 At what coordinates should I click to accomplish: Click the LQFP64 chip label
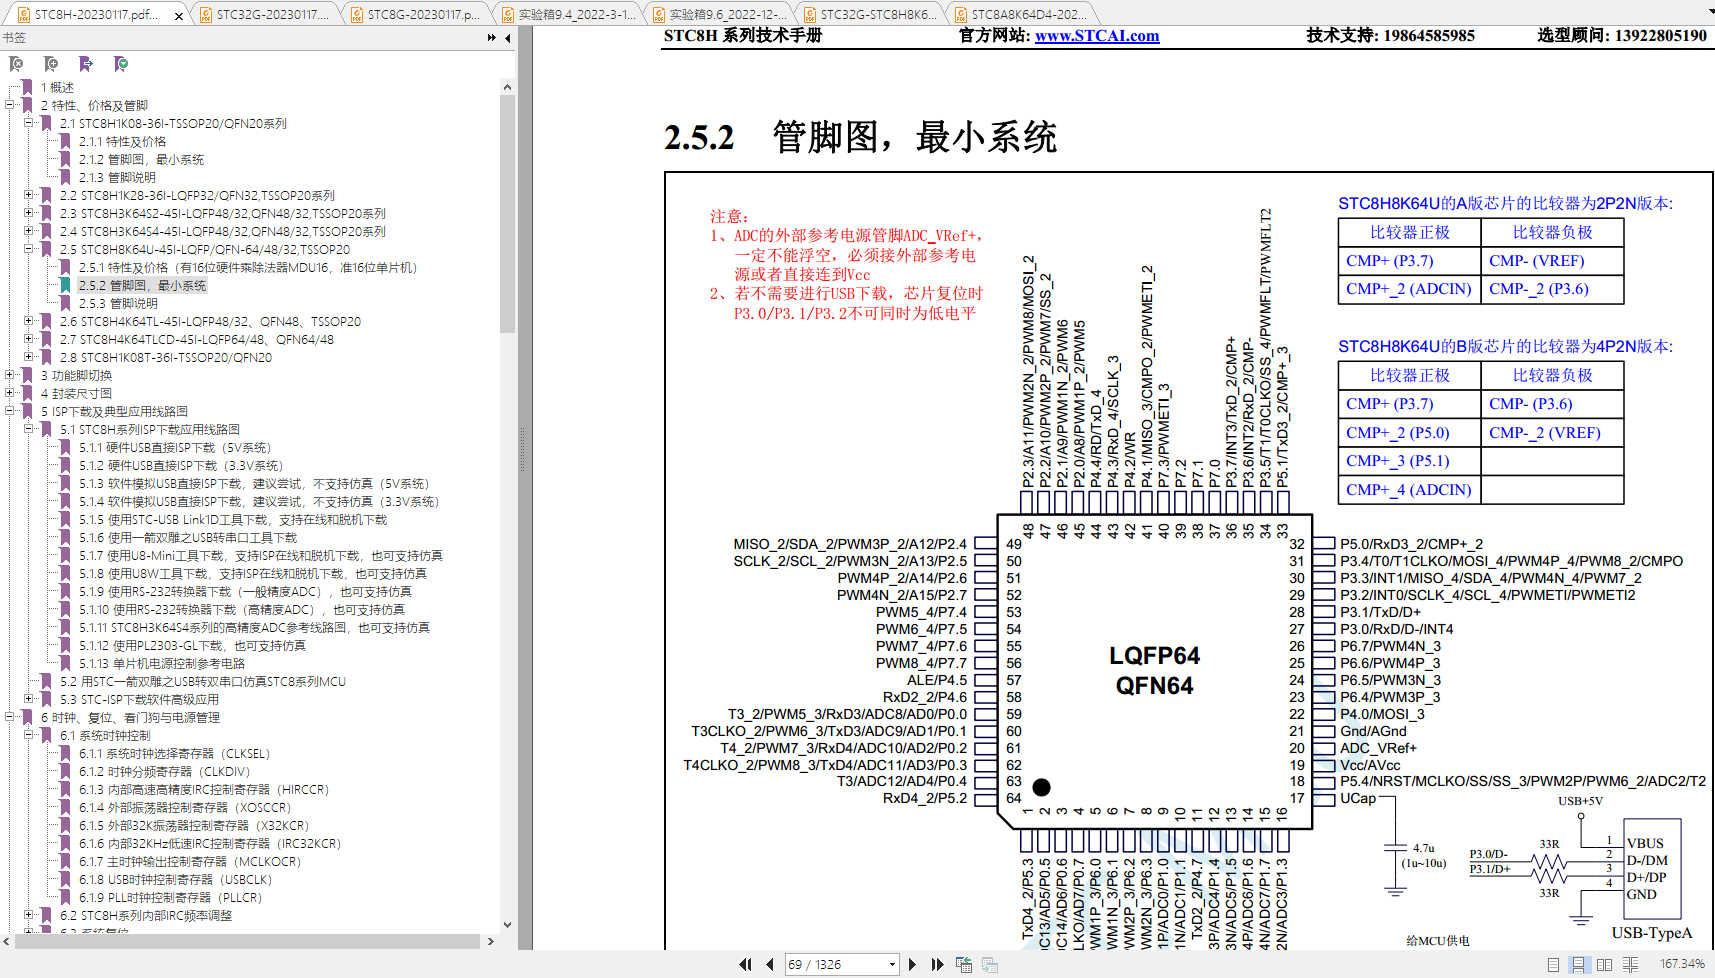(1154, 656)
